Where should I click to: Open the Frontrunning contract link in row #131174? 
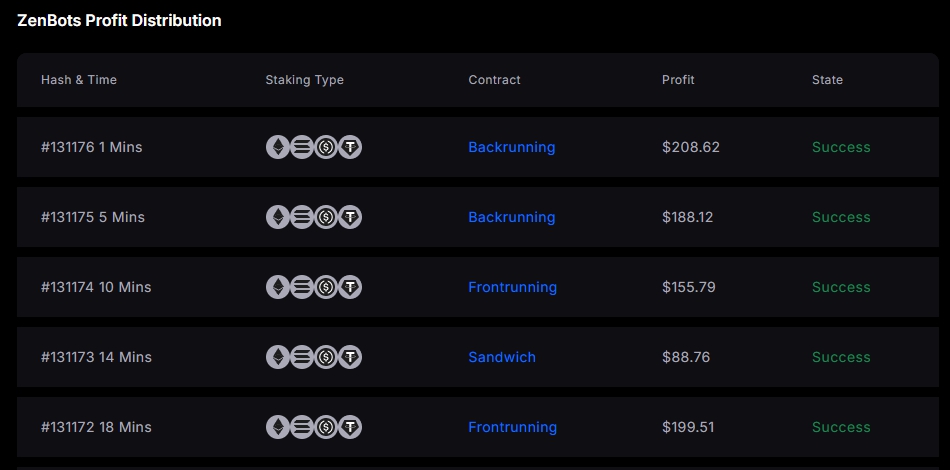(513, 287)
